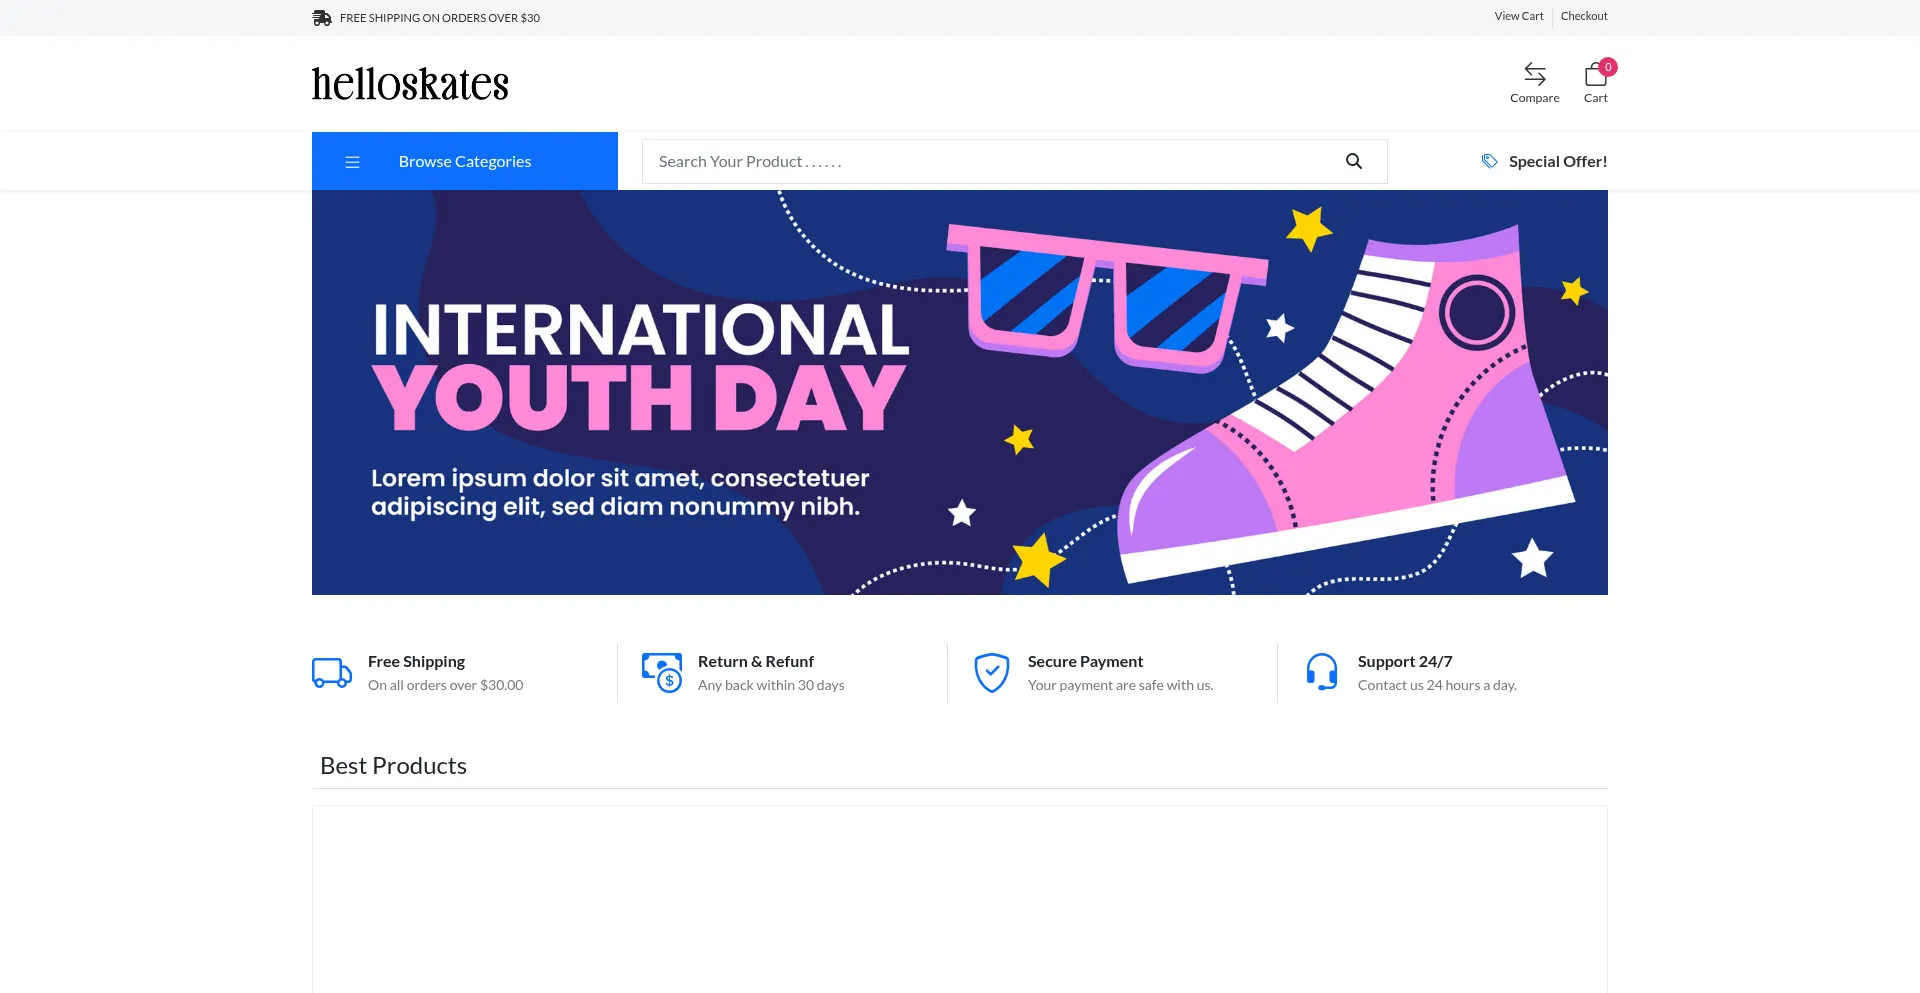Viewport: 1920px width, 993px height.
Task: Click the cart item count badge
Action: coord(1608,67)
